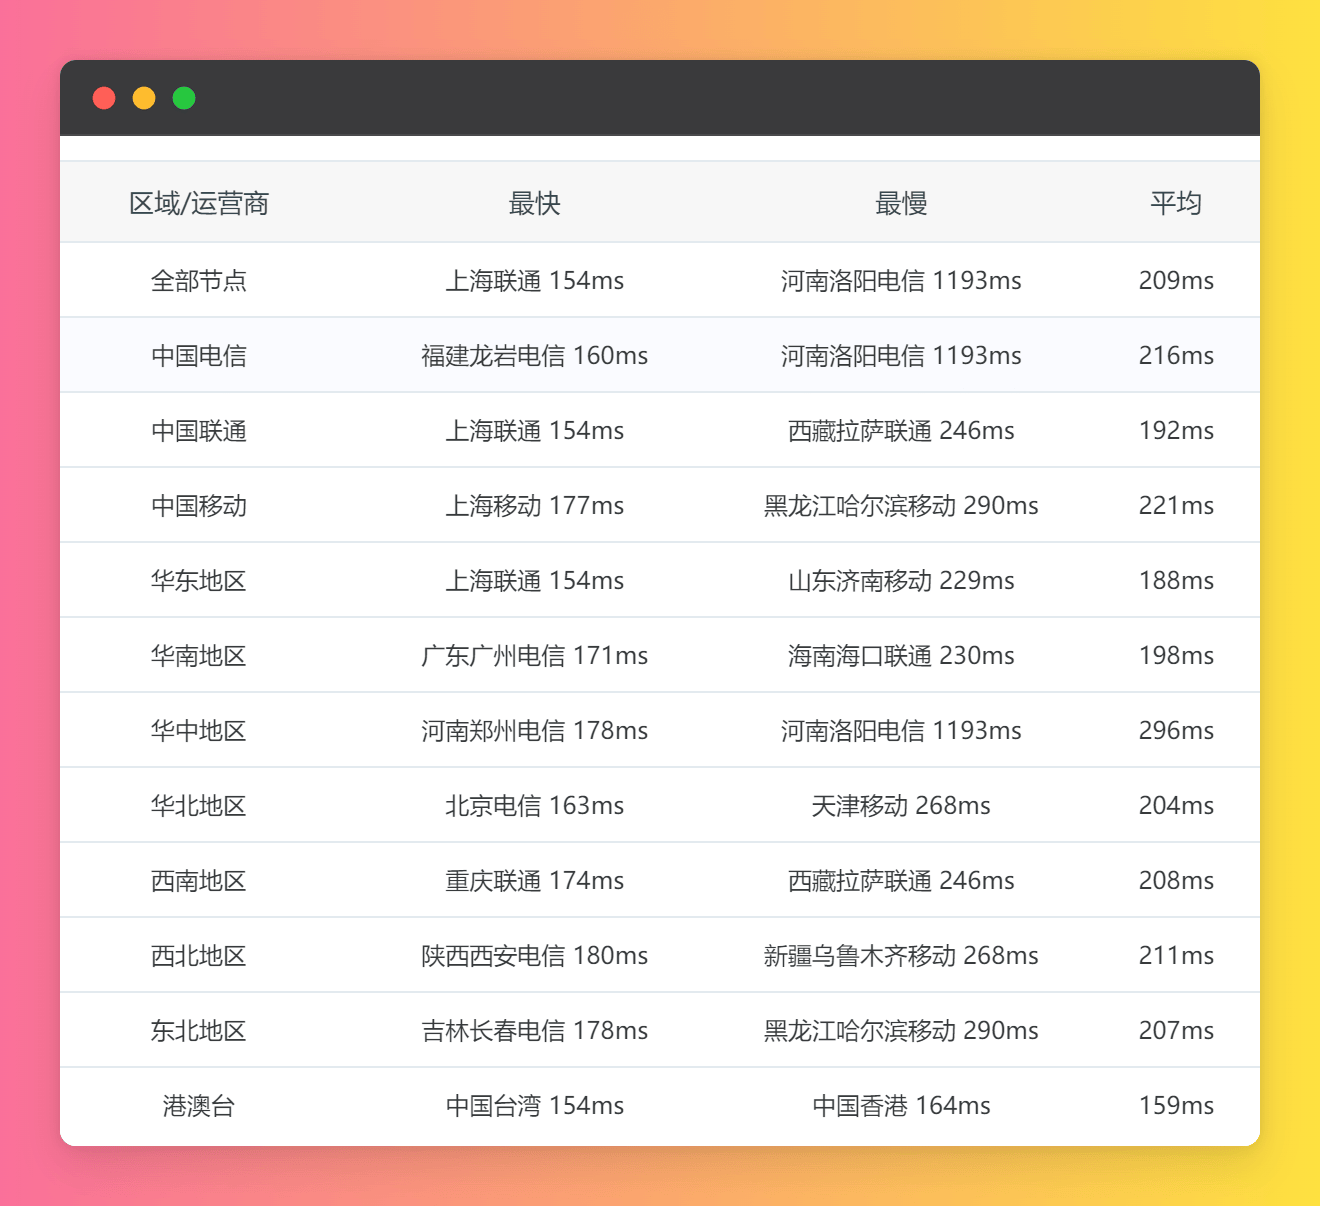Screen dimensions: 1320x1206
Task: Select the 东北地区 row label
Action: [199, 1031]
